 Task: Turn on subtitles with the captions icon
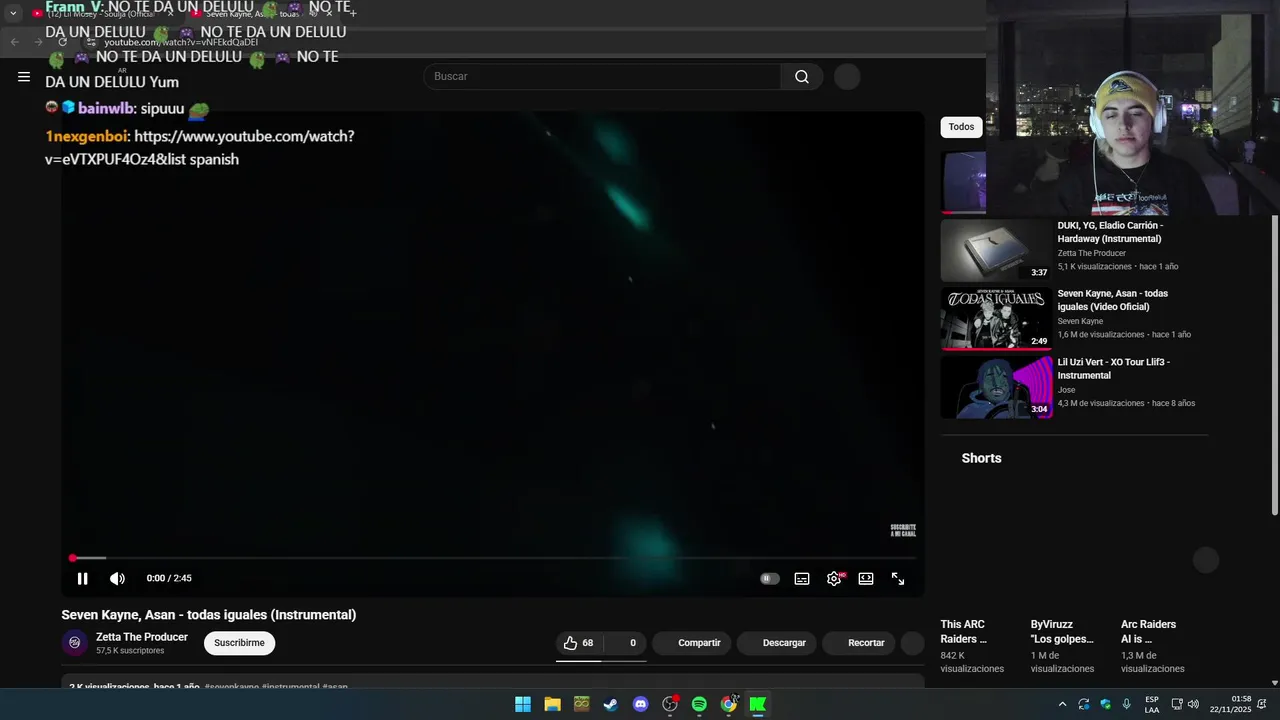tap(802, 578)
